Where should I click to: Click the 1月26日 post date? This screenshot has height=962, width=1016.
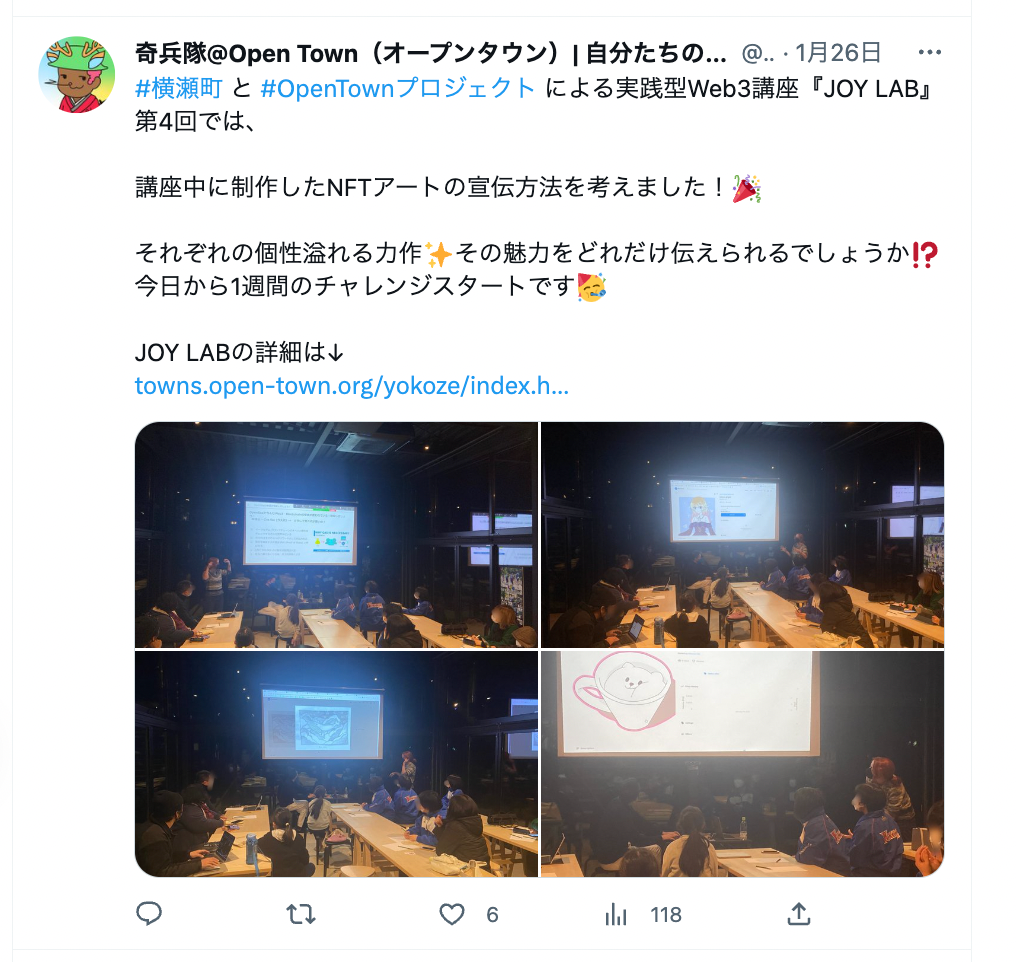coord(838,52)
